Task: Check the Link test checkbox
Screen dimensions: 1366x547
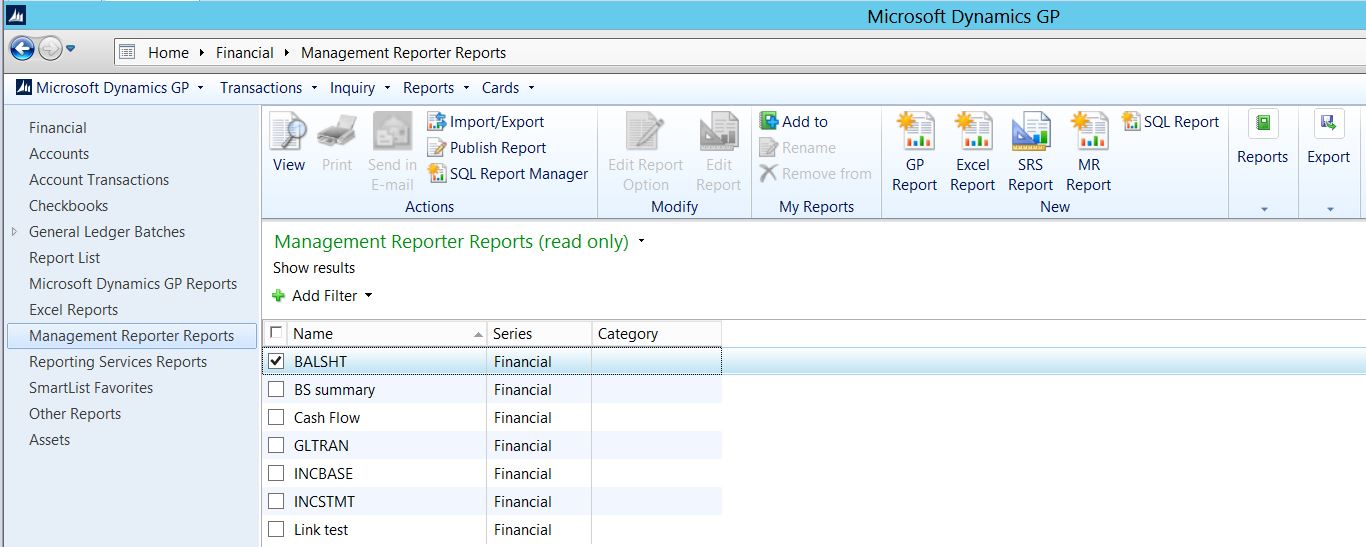Action: click(x=277, y=529)
